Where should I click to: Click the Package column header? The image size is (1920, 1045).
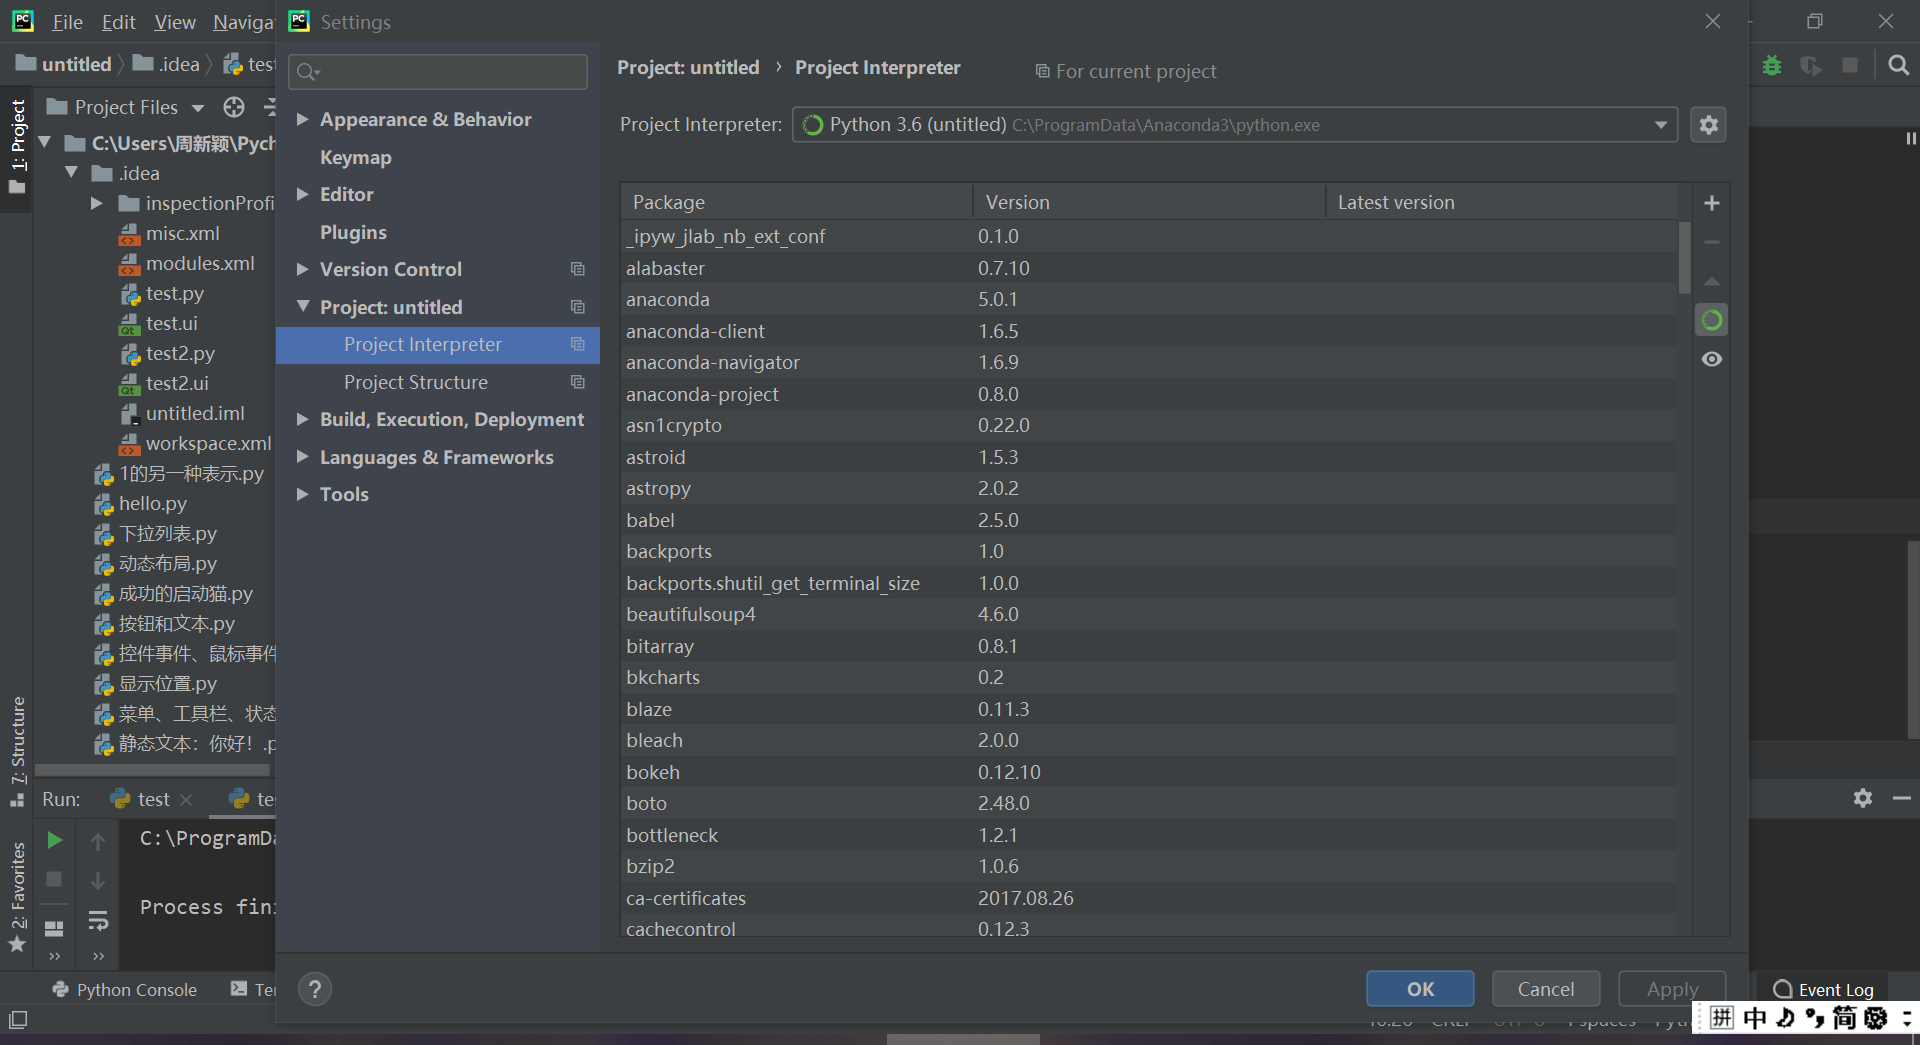click(x=796, y=202)
